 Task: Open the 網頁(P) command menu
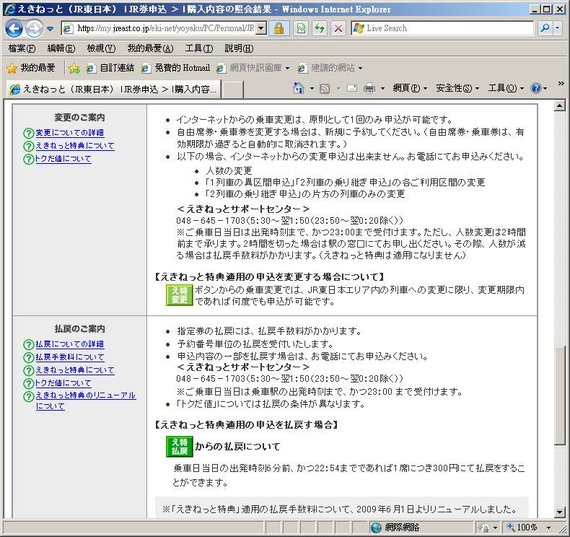(410, 88)
